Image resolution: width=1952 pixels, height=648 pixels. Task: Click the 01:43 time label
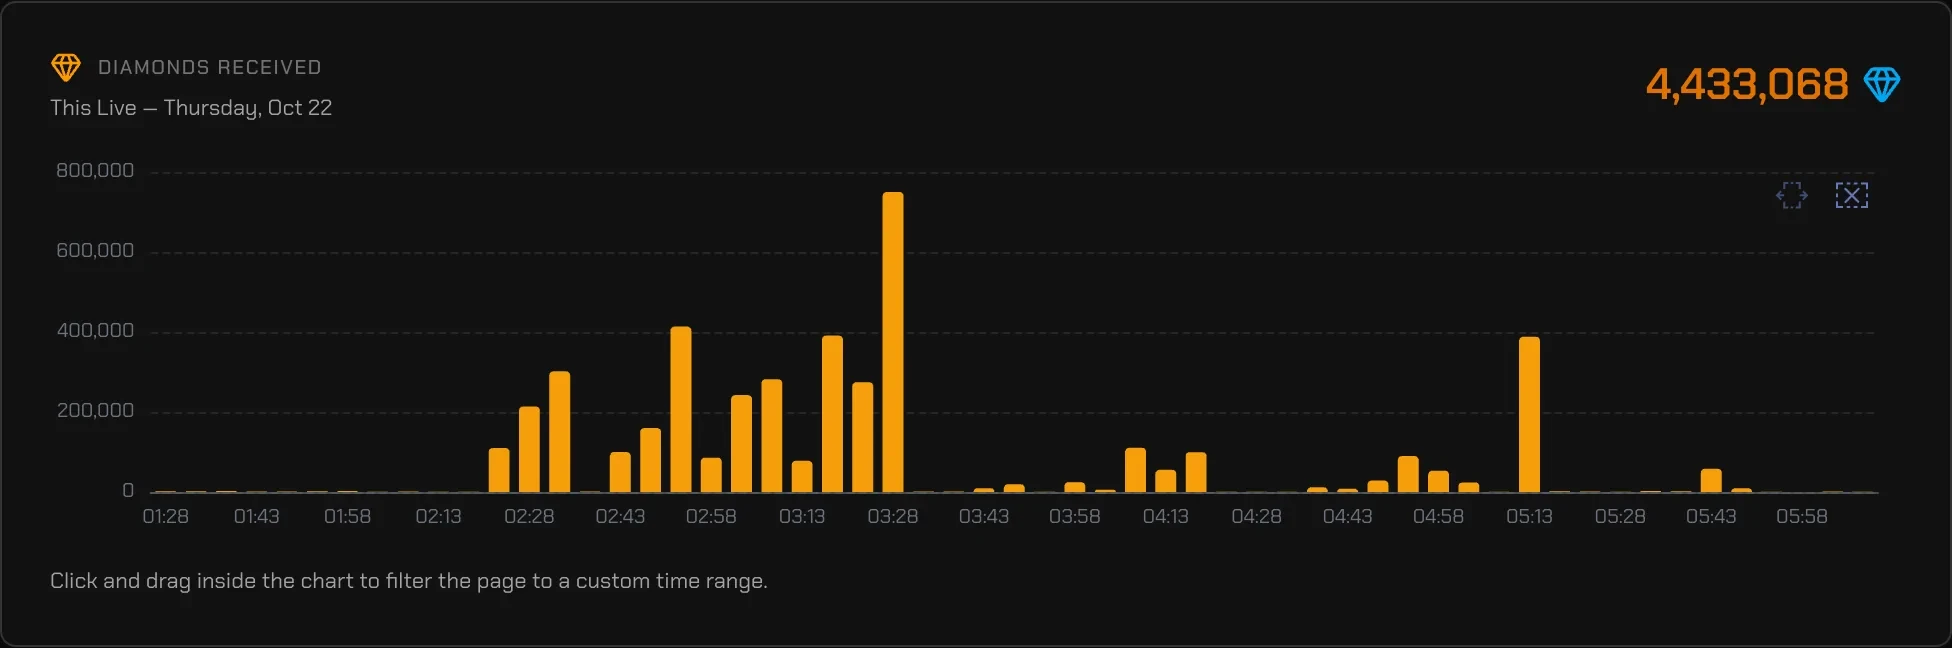(x=257, y=516)
